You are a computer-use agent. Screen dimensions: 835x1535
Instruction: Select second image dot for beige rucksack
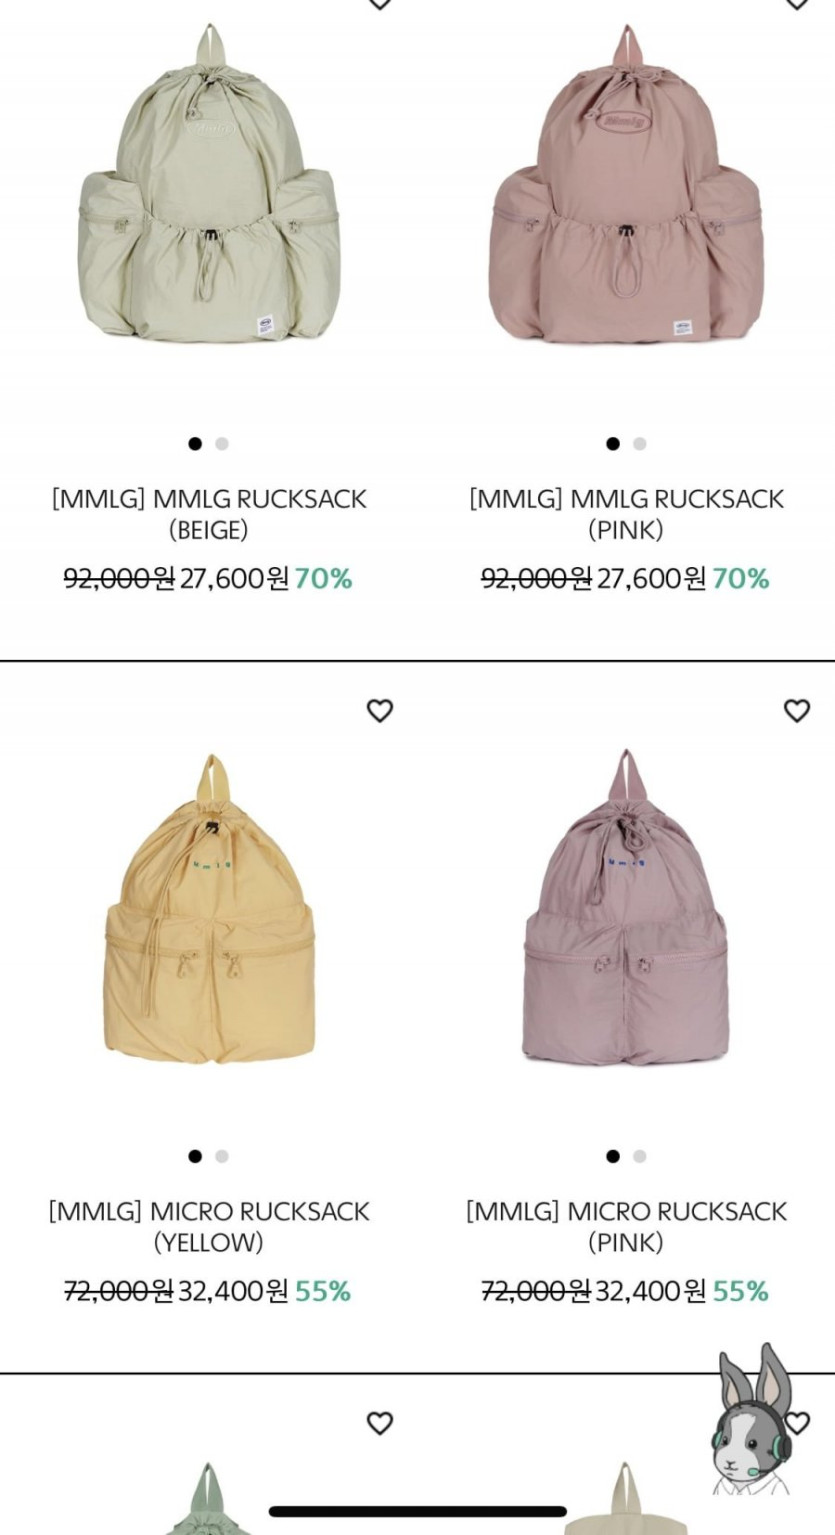[x=222, y=444]
